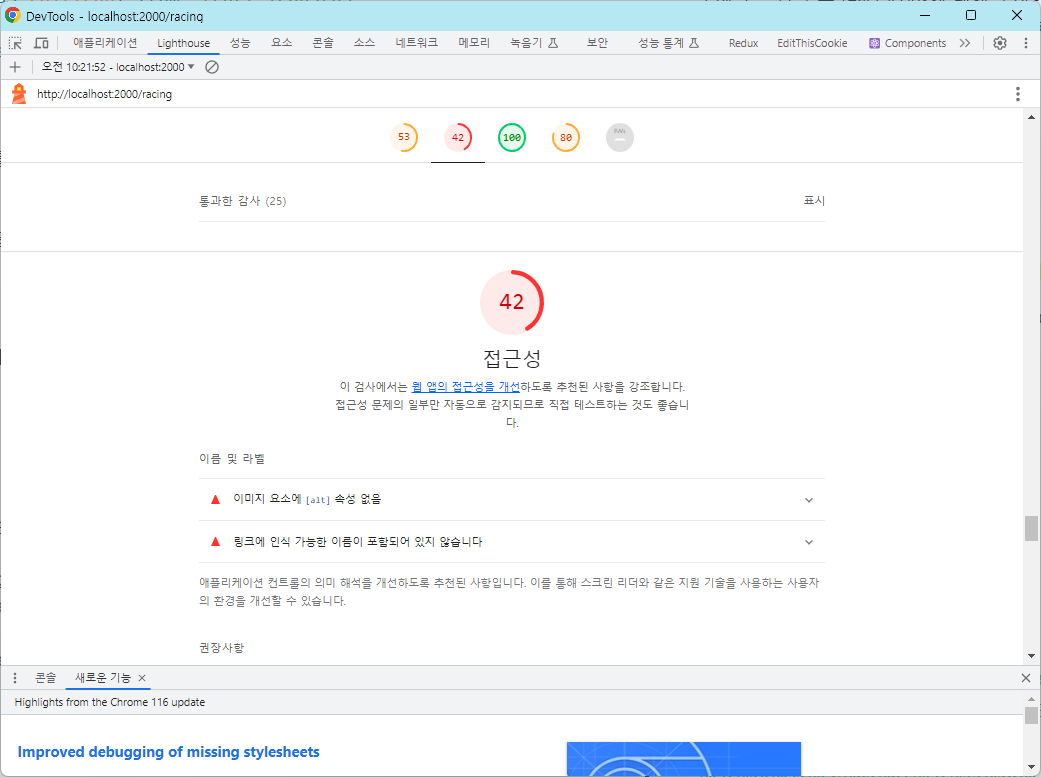Click 표시 to show passed audits
The image size is (1041, 777).
pos(814,201)
